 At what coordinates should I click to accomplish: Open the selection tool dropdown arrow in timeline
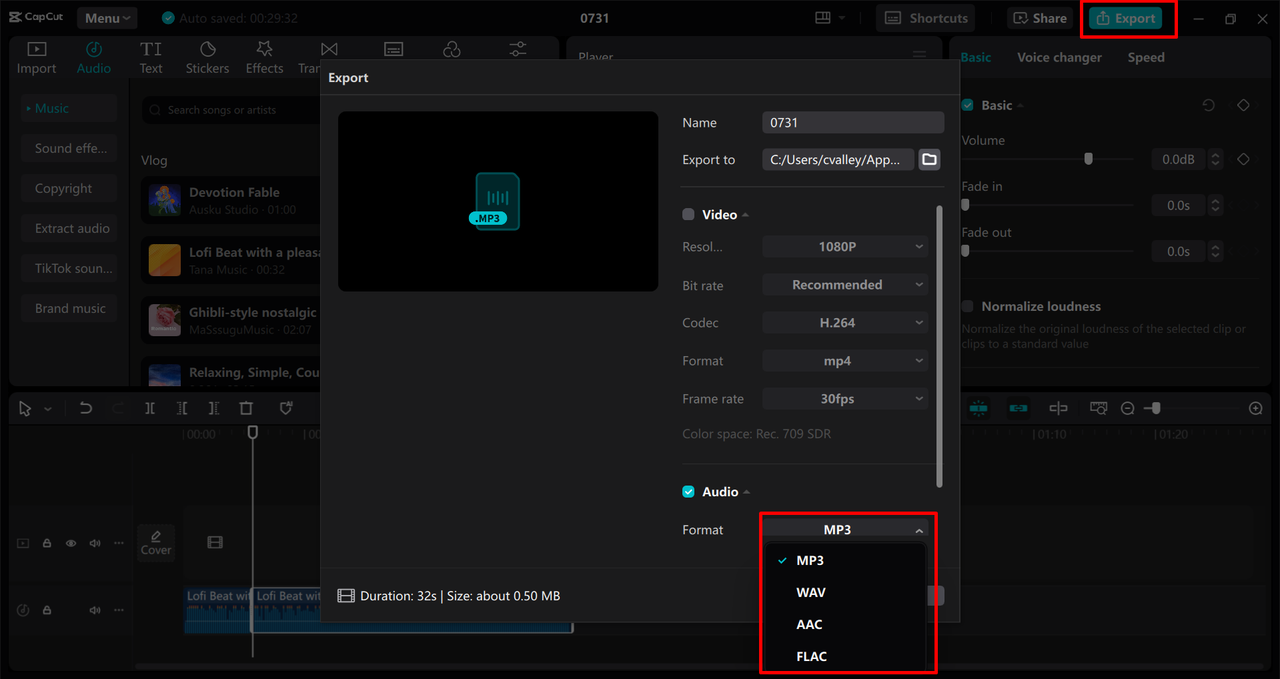point(47,409)
